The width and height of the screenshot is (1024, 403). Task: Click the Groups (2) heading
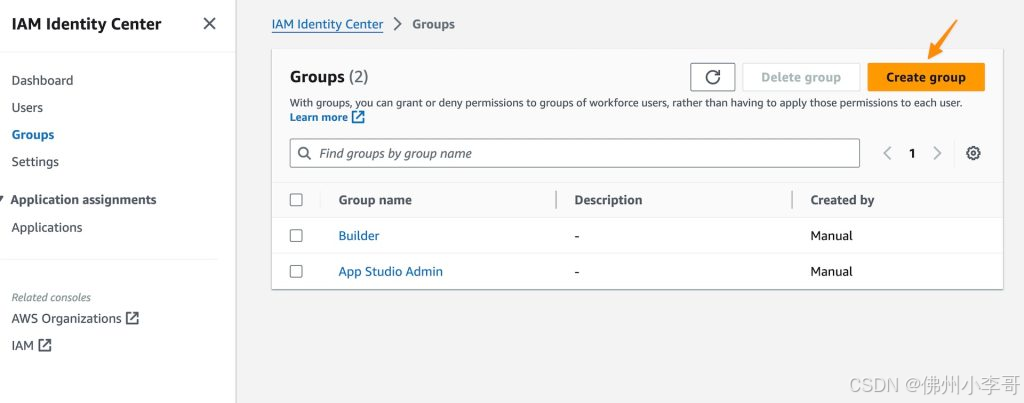329,77
